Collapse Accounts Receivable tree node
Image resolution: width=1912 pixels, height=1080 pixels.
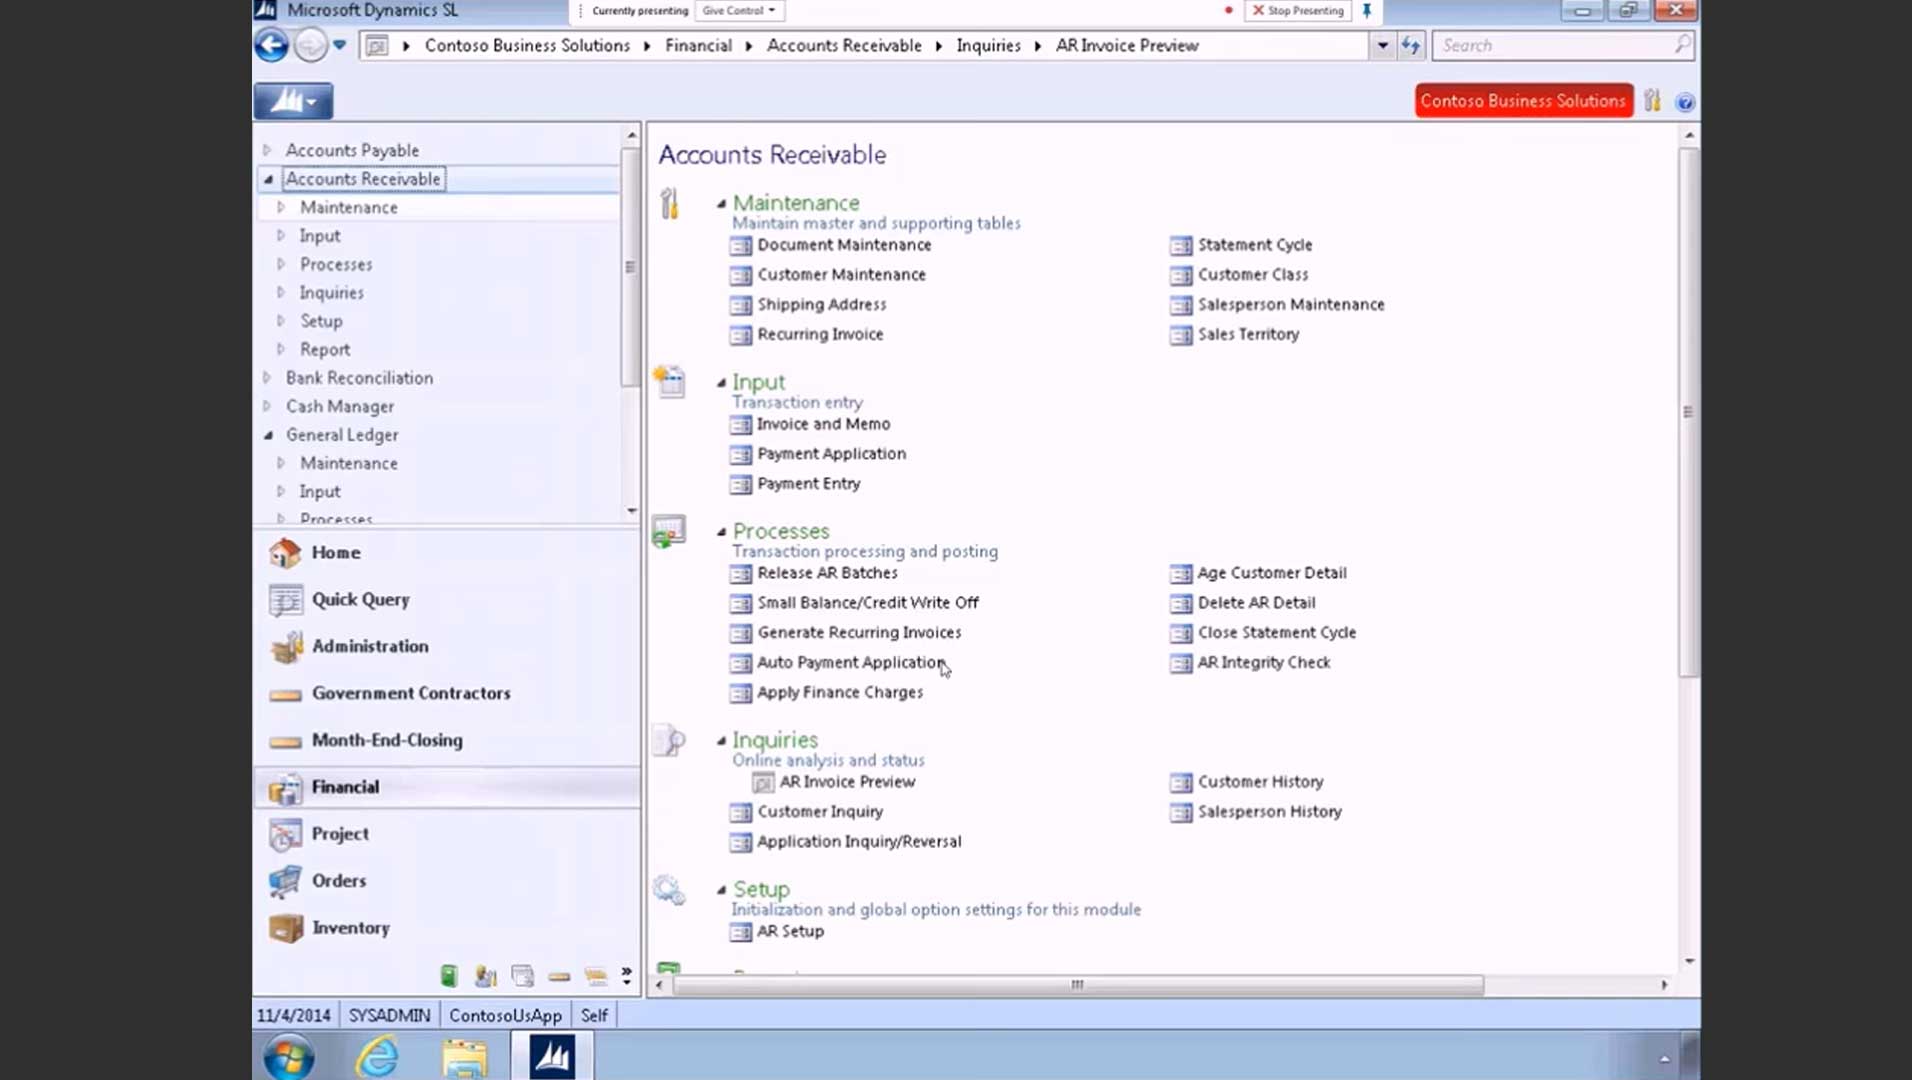tap(268, 179)
